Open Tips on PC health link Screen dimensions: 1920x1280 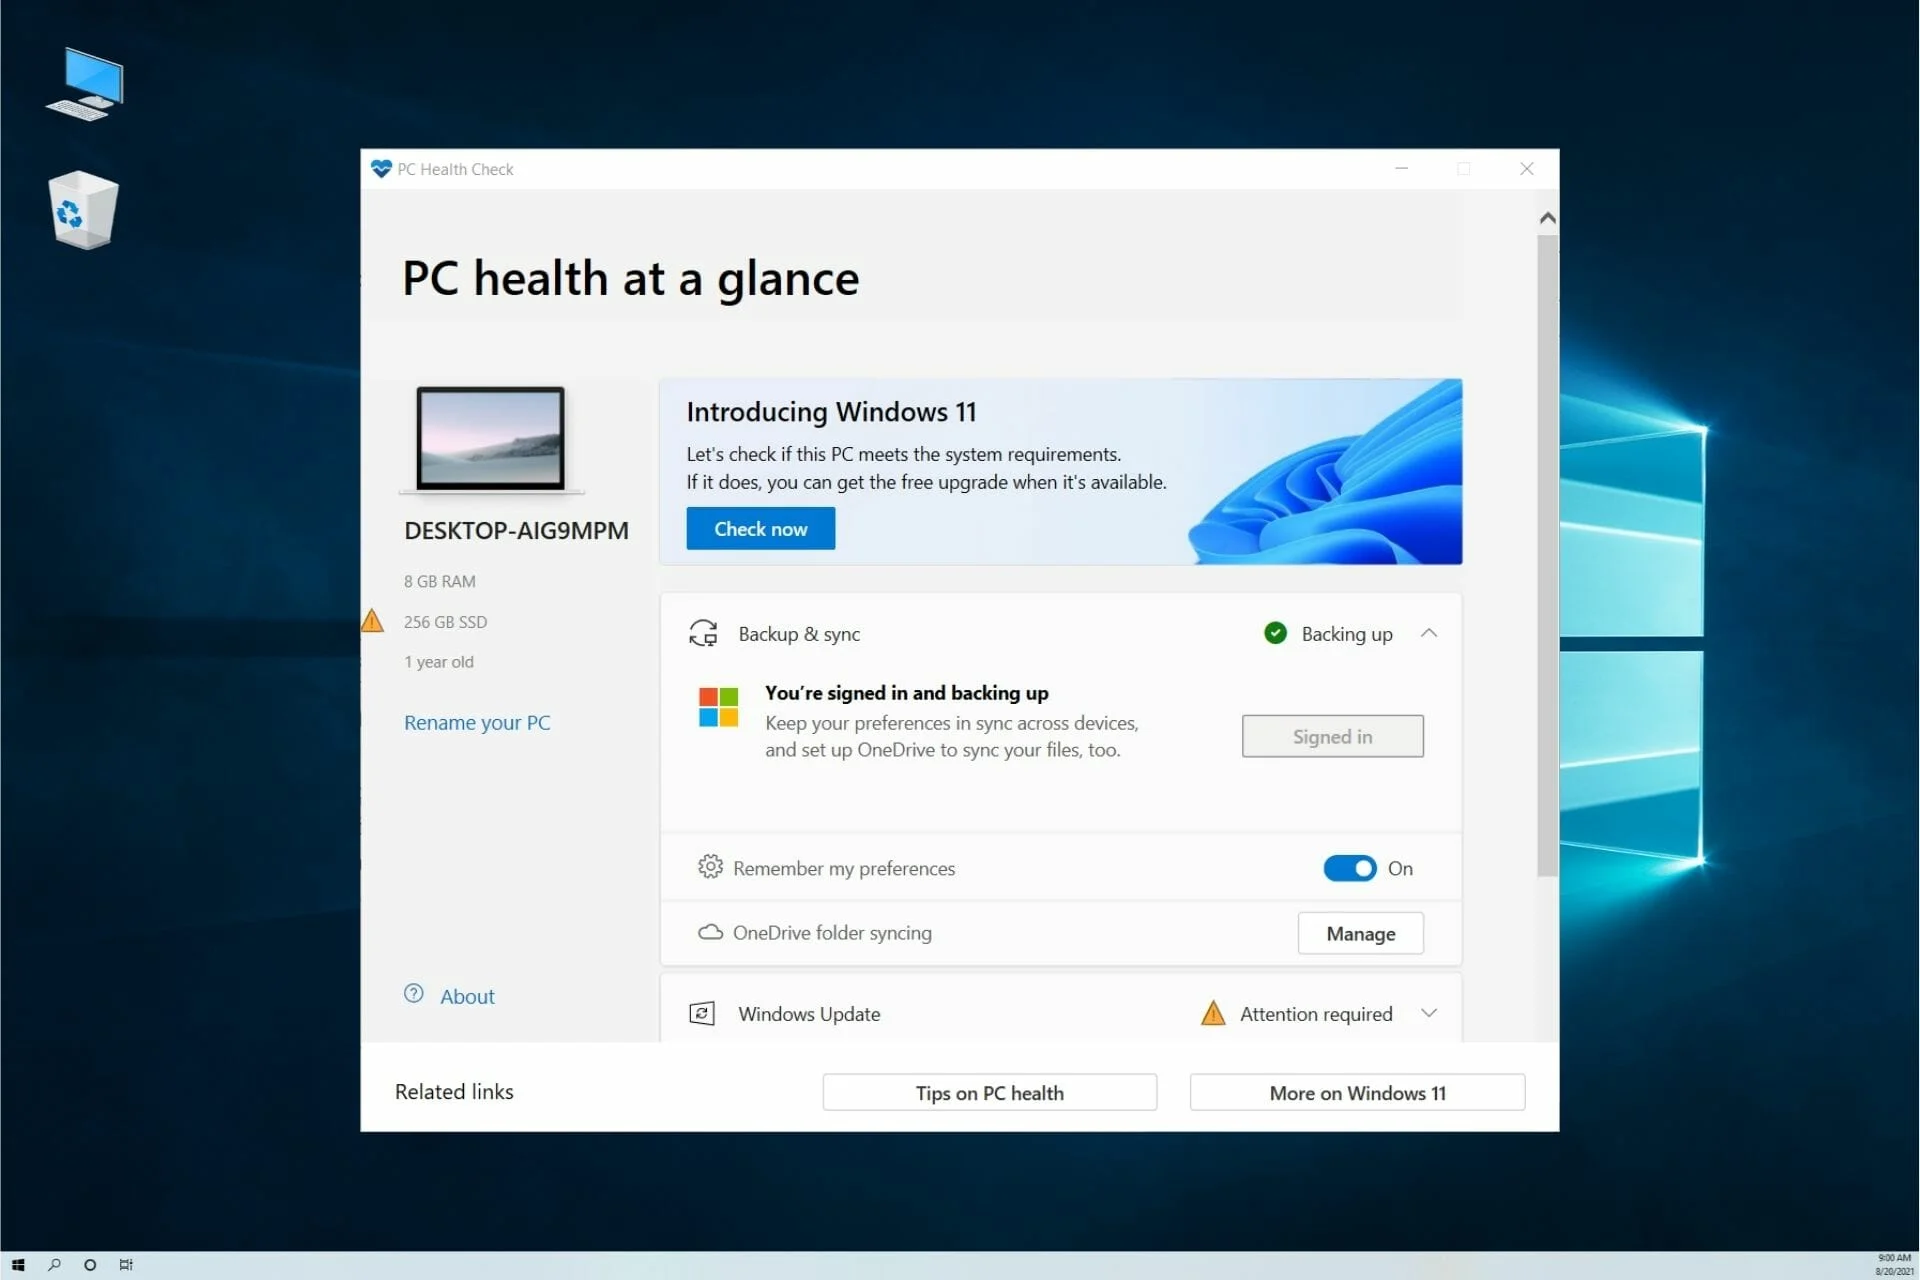coord(989,1093)
